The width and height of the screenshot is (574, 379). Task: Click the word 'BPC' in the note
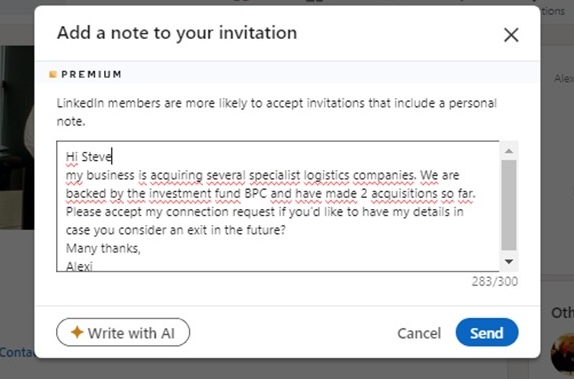255,193
